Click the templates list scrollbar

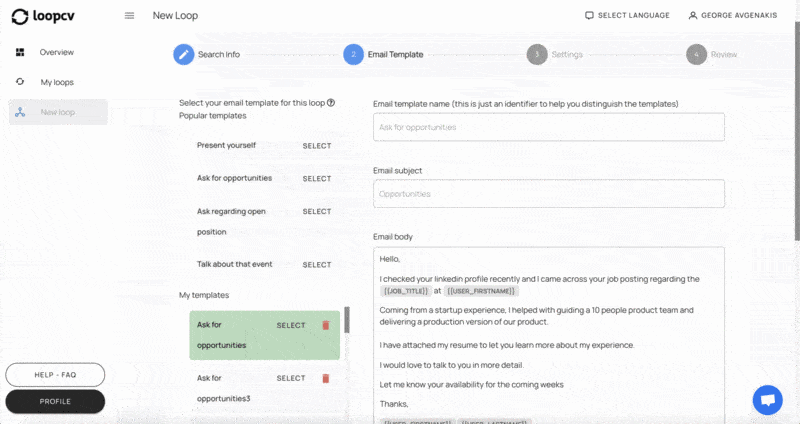click(x=347, y=321)
